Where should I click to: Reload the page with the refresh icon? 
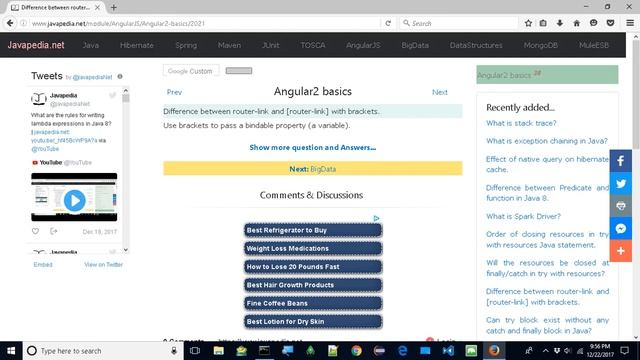click(388, 23)
